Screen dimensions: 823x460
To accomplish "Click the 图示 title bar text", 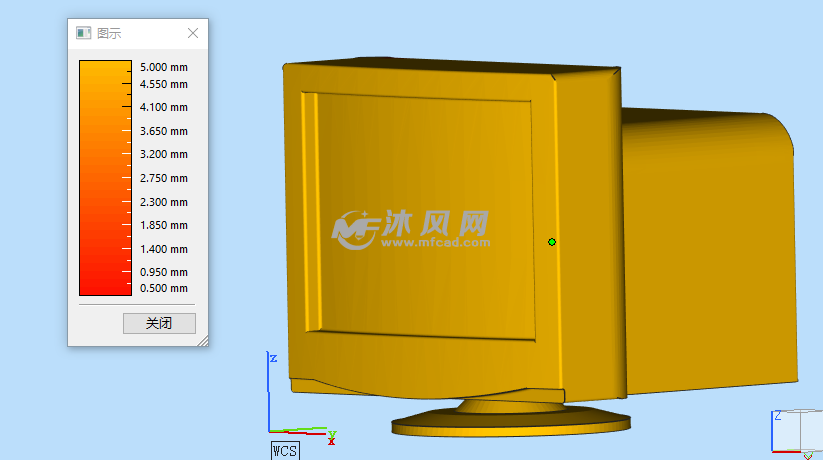I will [109, 33].
